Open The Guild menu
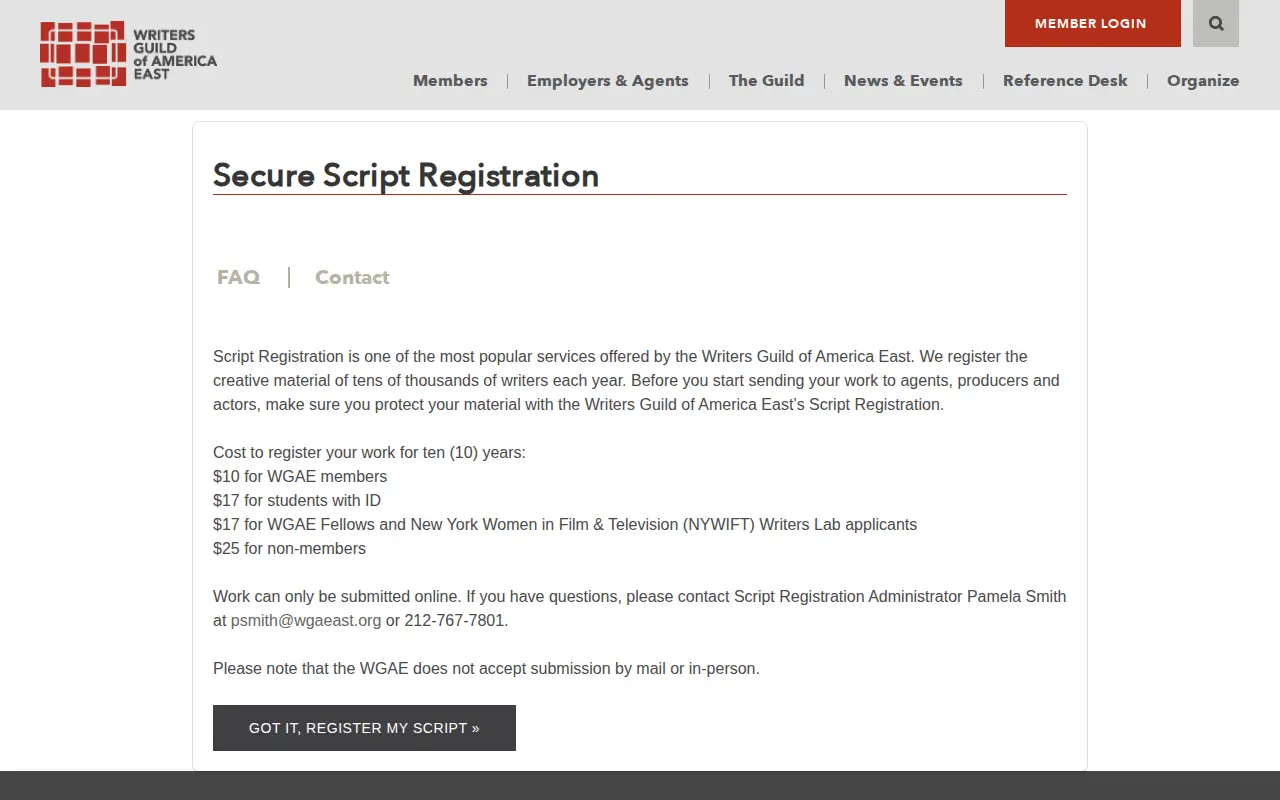Image resolution: width=1280 pixels, height=800 pixels. point(767,81)
